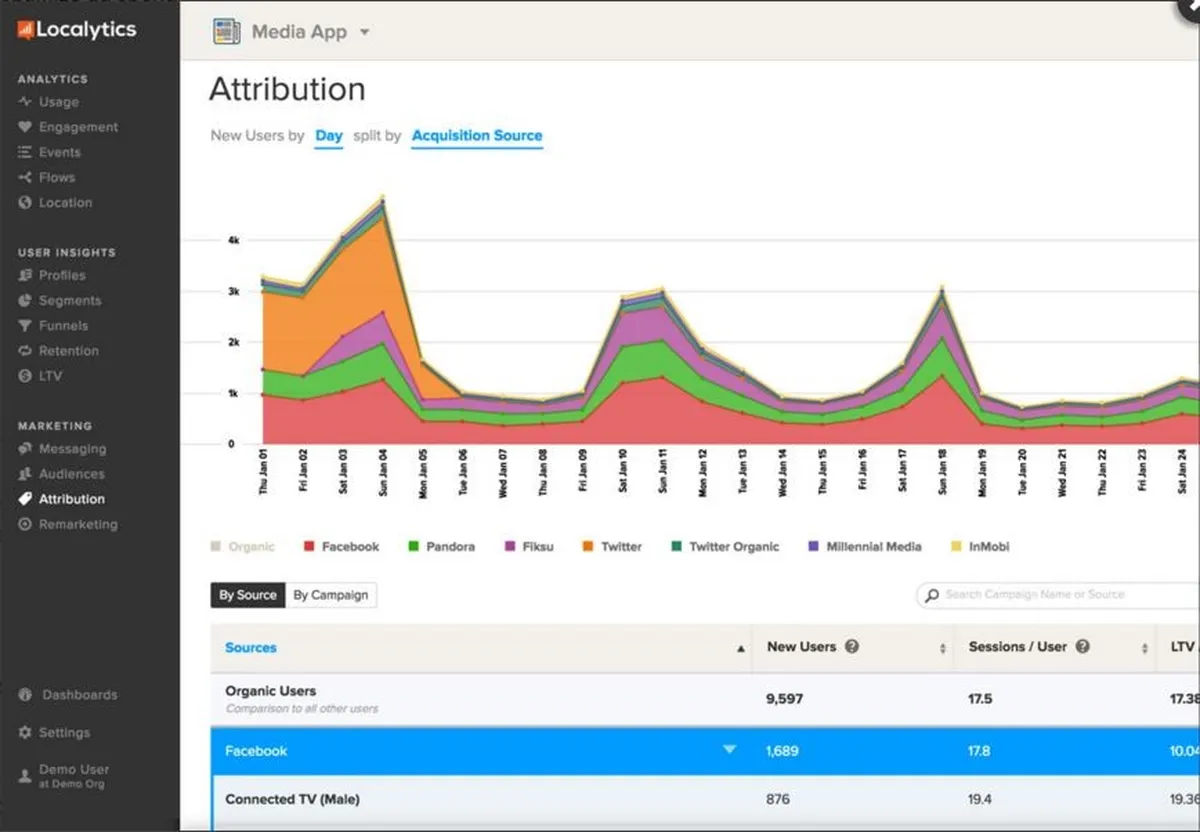Click the Localytics logo icon
This screenshot has height=832, width=1200.
click(x=25, y=30)
